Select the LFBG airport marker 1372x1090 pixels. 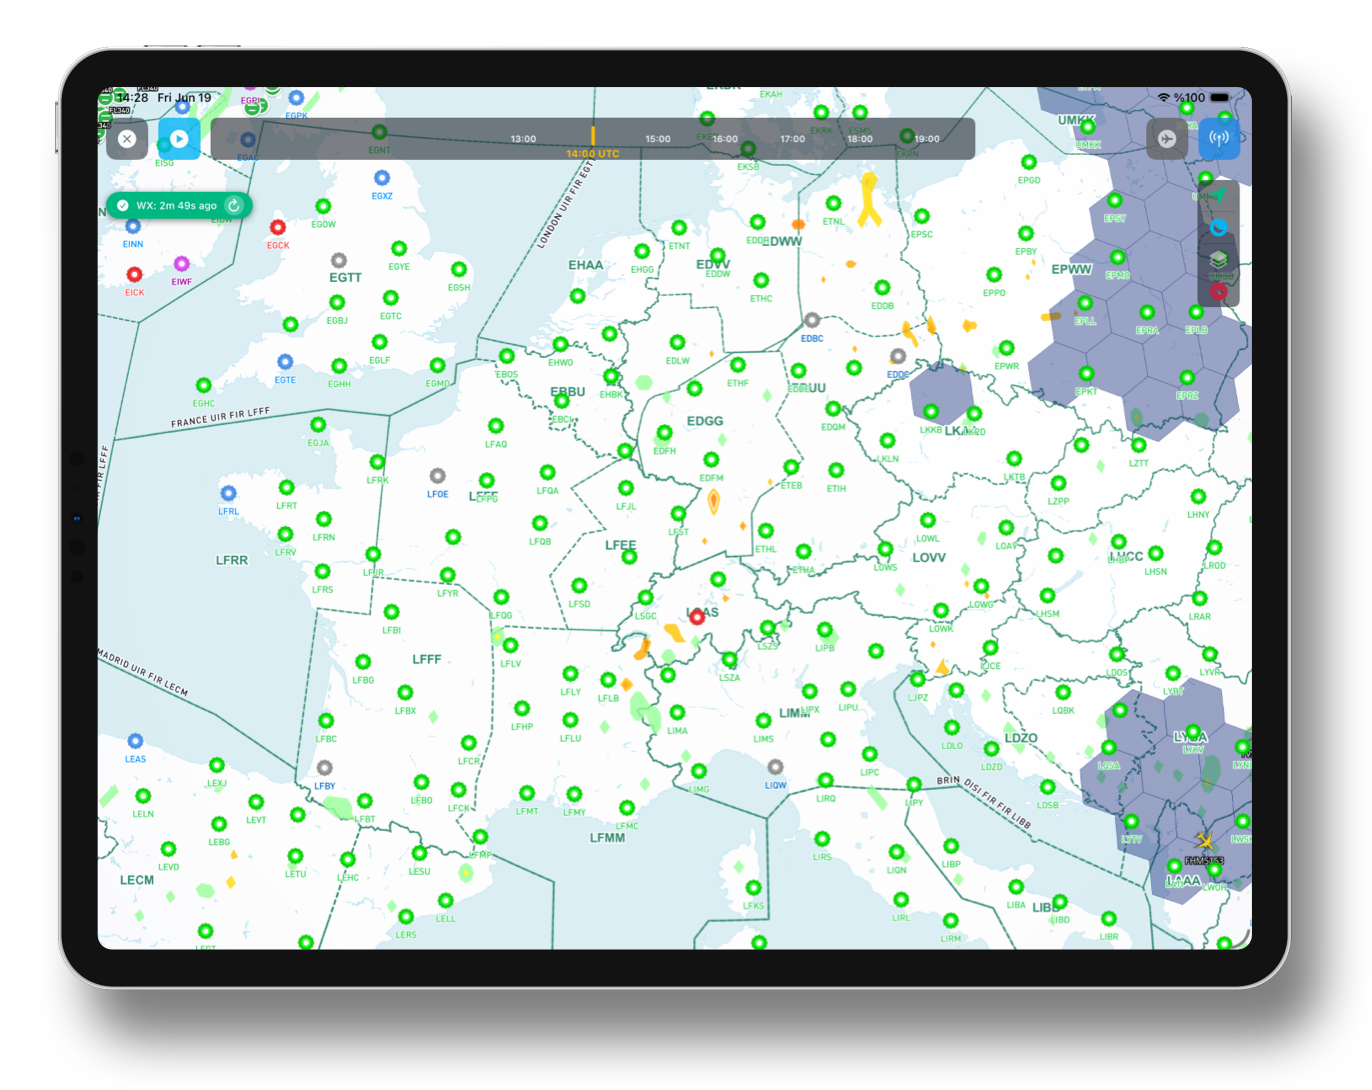(363, 662)
